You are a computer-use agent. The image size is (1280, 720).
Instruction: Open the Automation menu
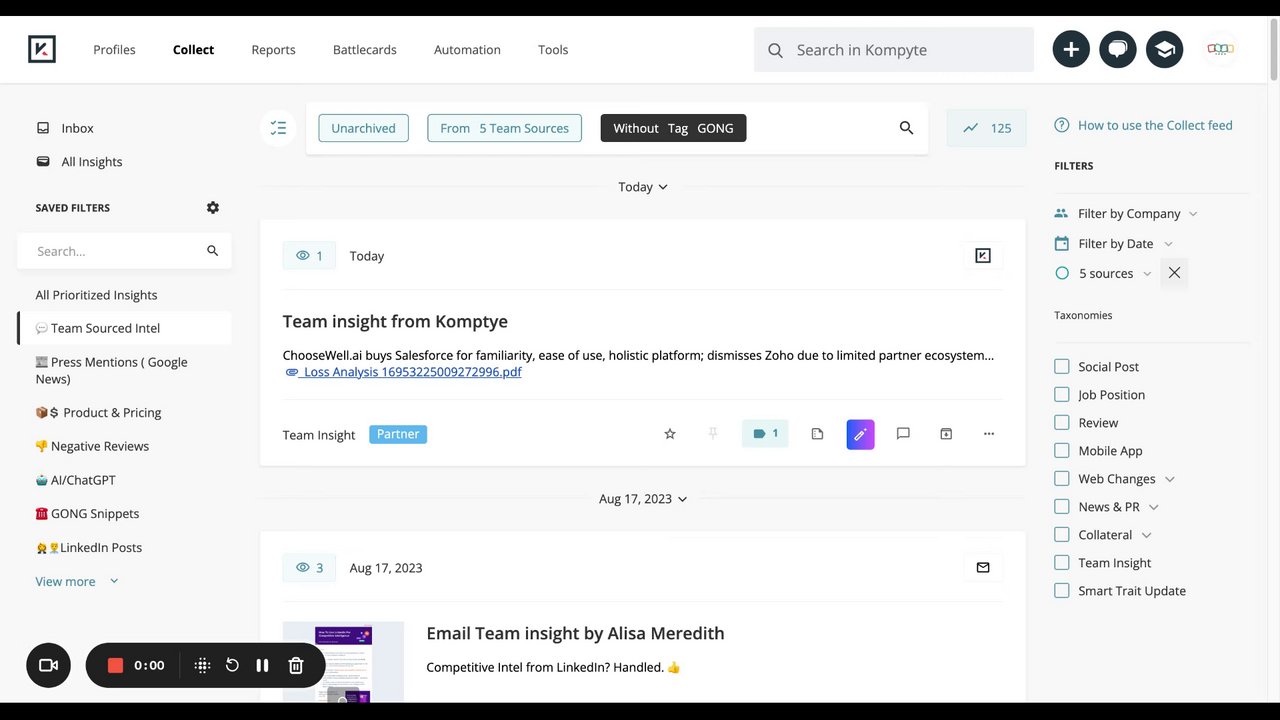click(467, 50)
